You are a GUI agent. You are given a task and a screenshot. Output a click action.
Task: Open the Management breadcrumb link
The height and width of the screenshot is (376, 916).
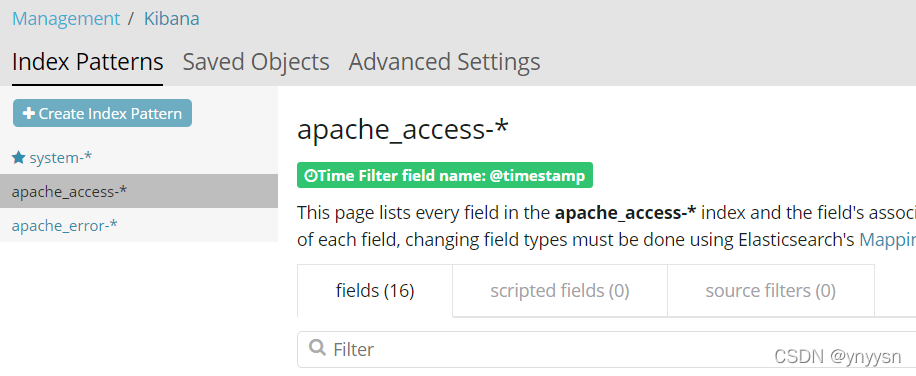coord(66,19)
